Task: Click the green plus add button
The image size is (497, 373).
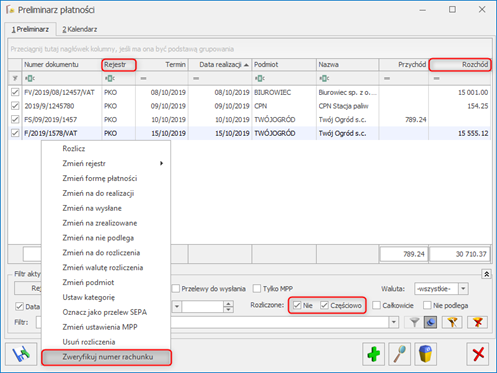Action: click(x=374, y=354)
